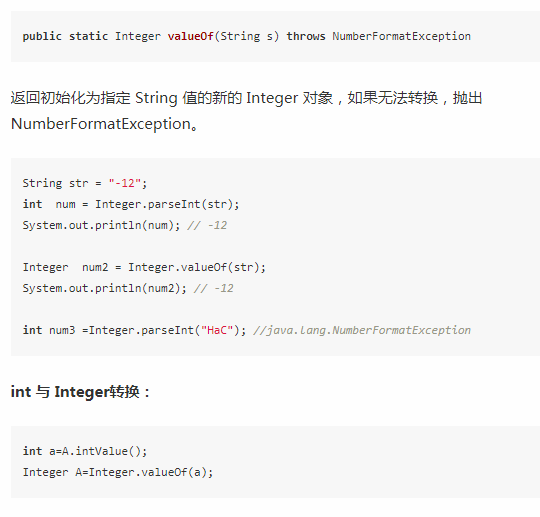Click the NumberFormatException word in the paragraph

coord(101,124)
